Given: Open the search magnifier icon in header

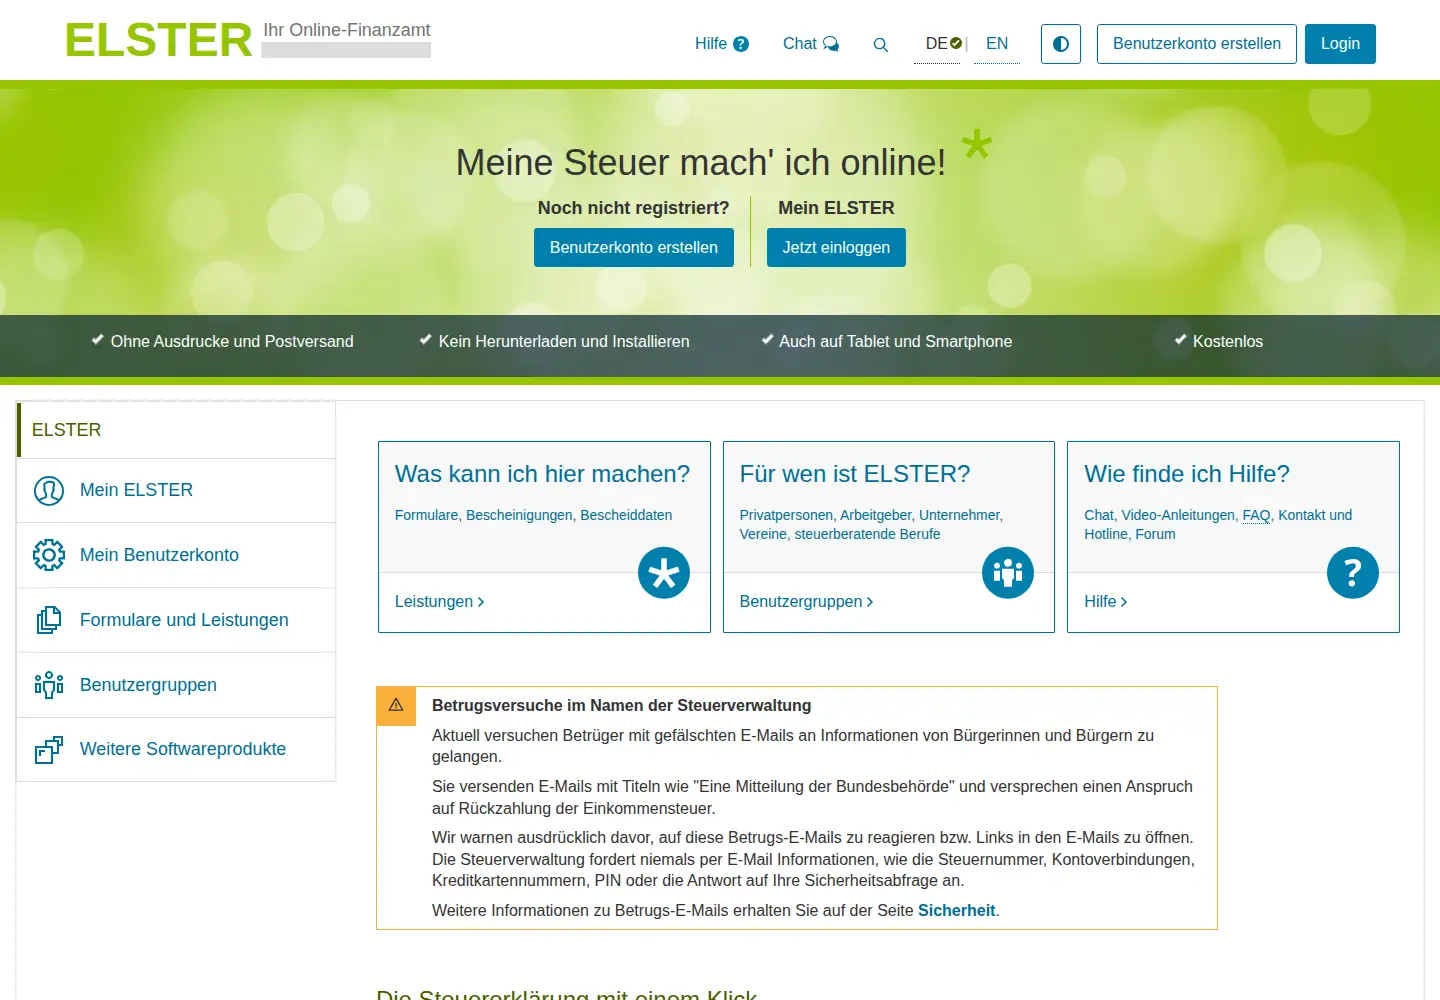Looking at the screenshot, I should coord(880,44).
